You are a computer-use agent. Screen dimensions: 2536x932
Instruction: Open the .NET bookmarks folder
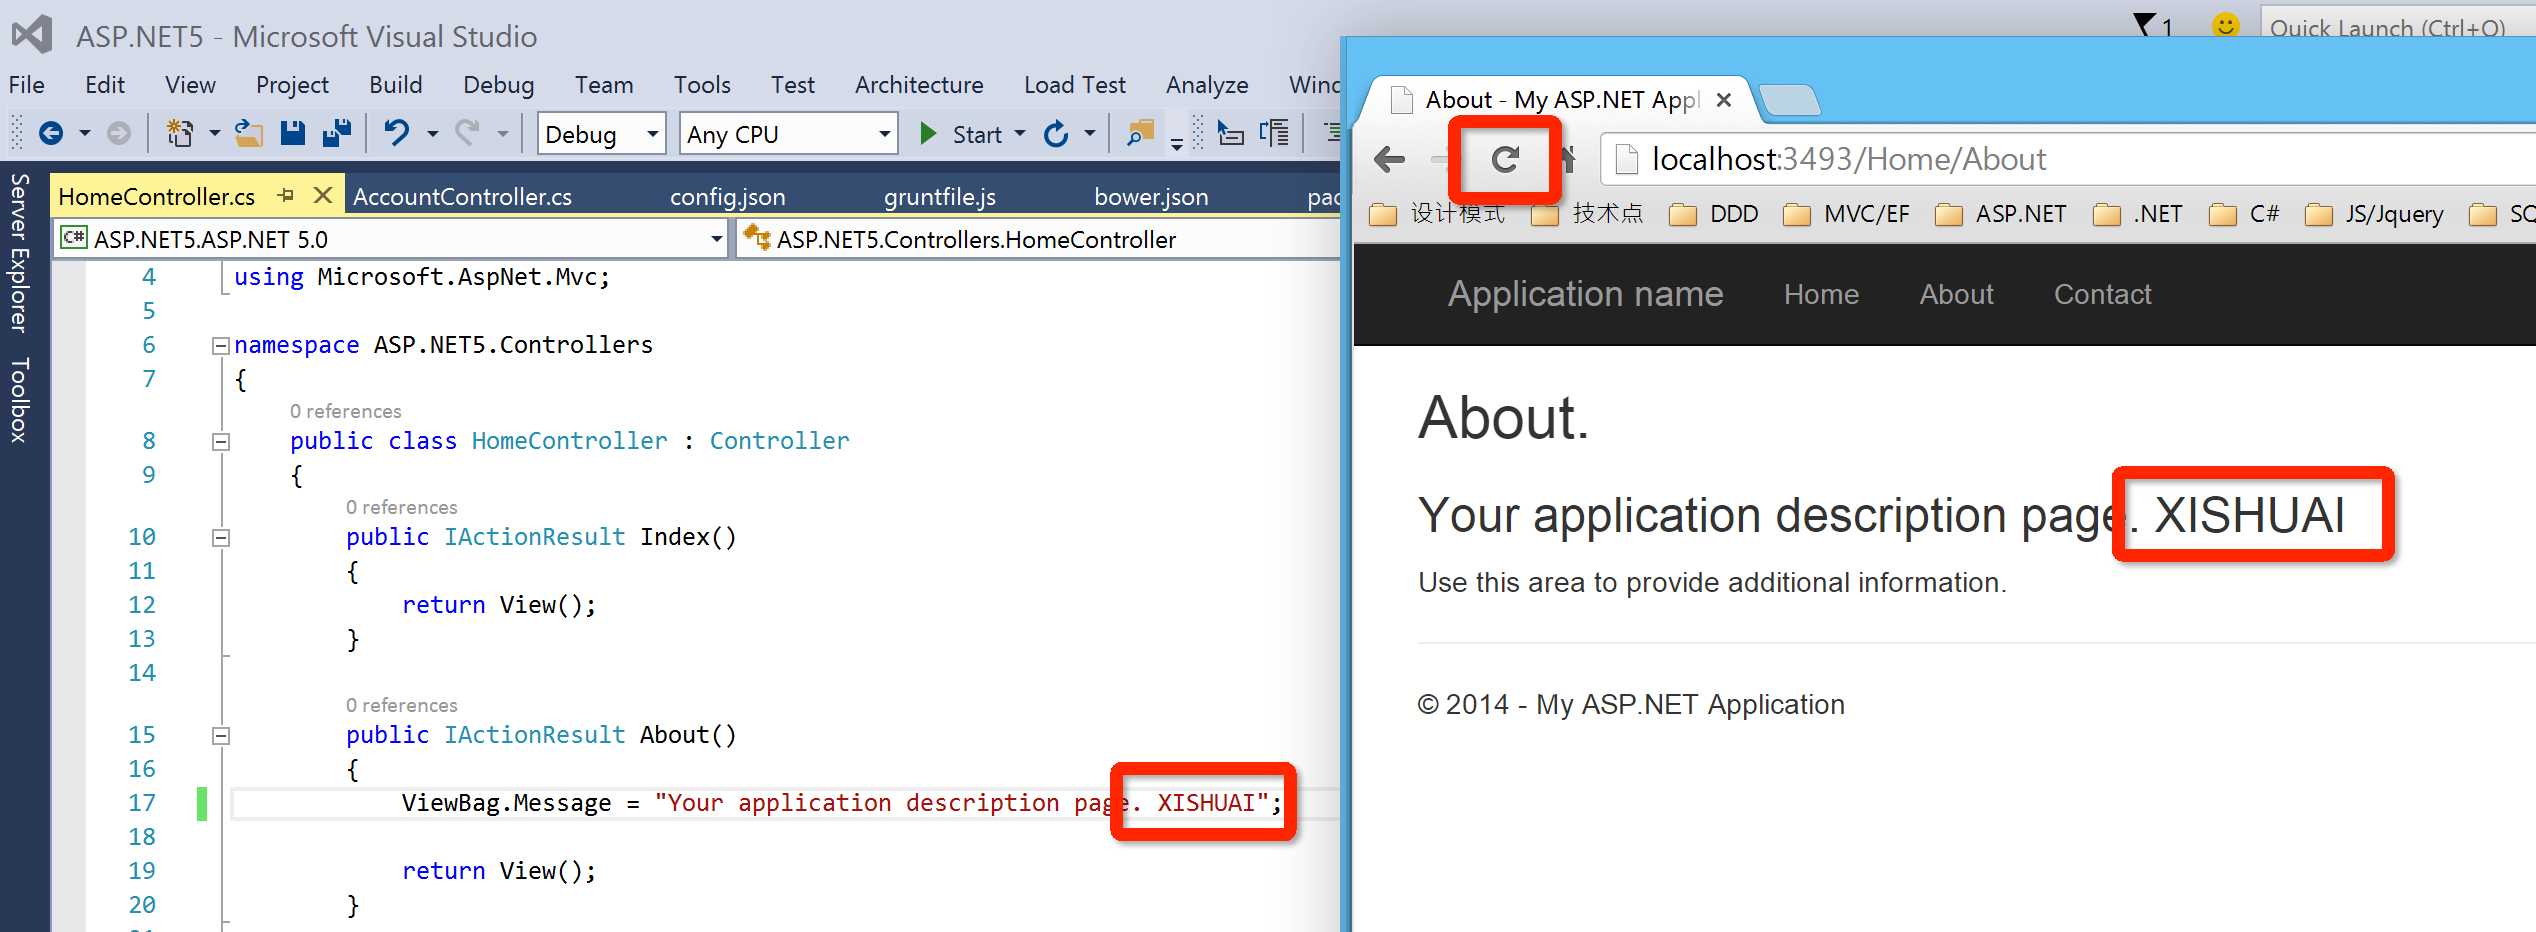2138,214
